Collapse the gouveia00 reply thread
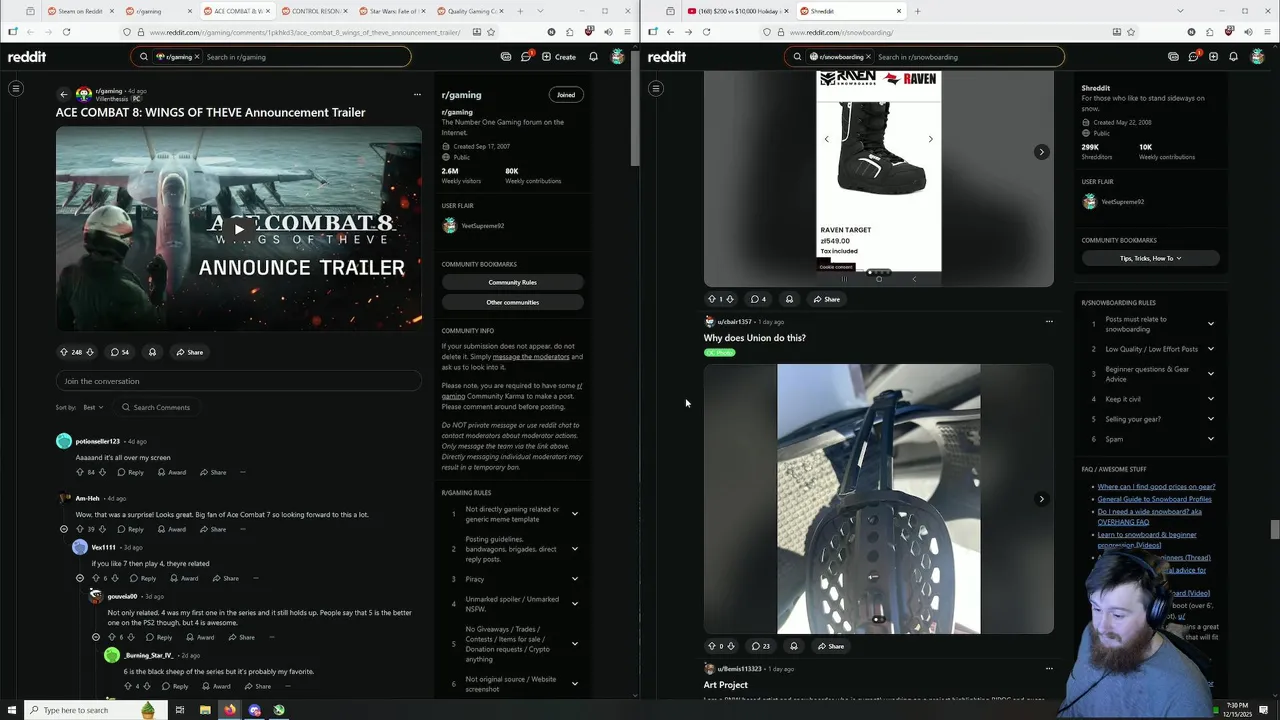 point(96,637)
